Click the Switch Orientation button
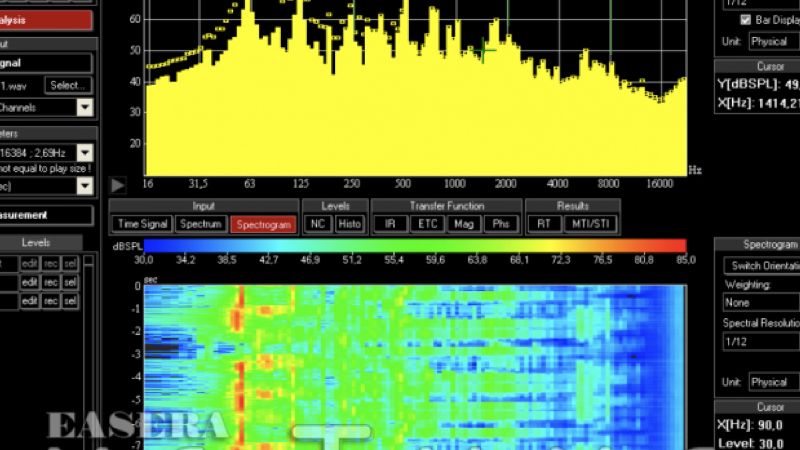The height and width of the screenshot is (450, 800). coord(762,266)
